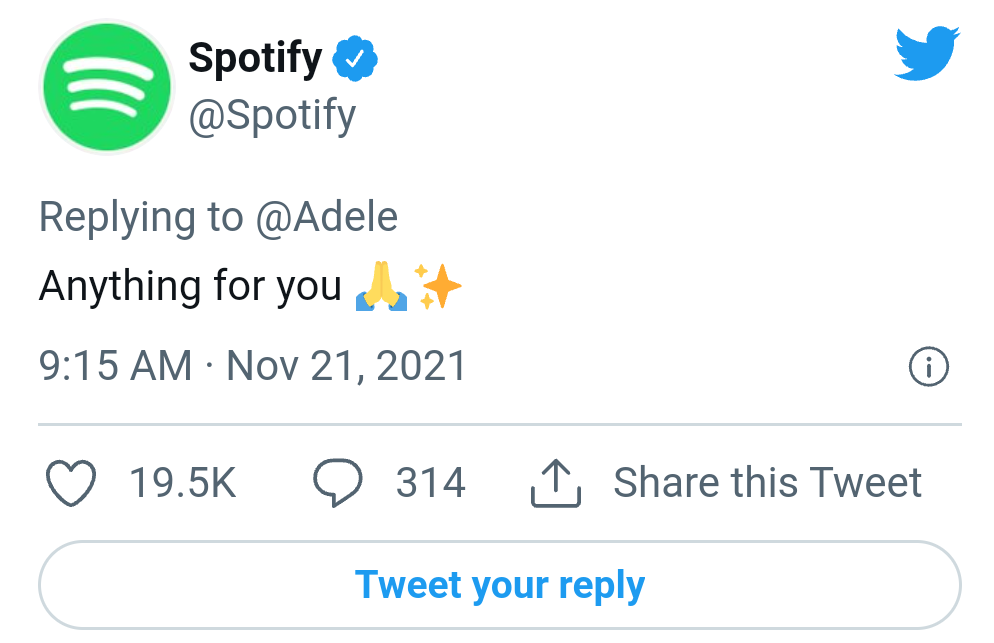Open the Nov 21, 2021 date link
Viewport: 994px width, 643px height.
coord(347,366)
